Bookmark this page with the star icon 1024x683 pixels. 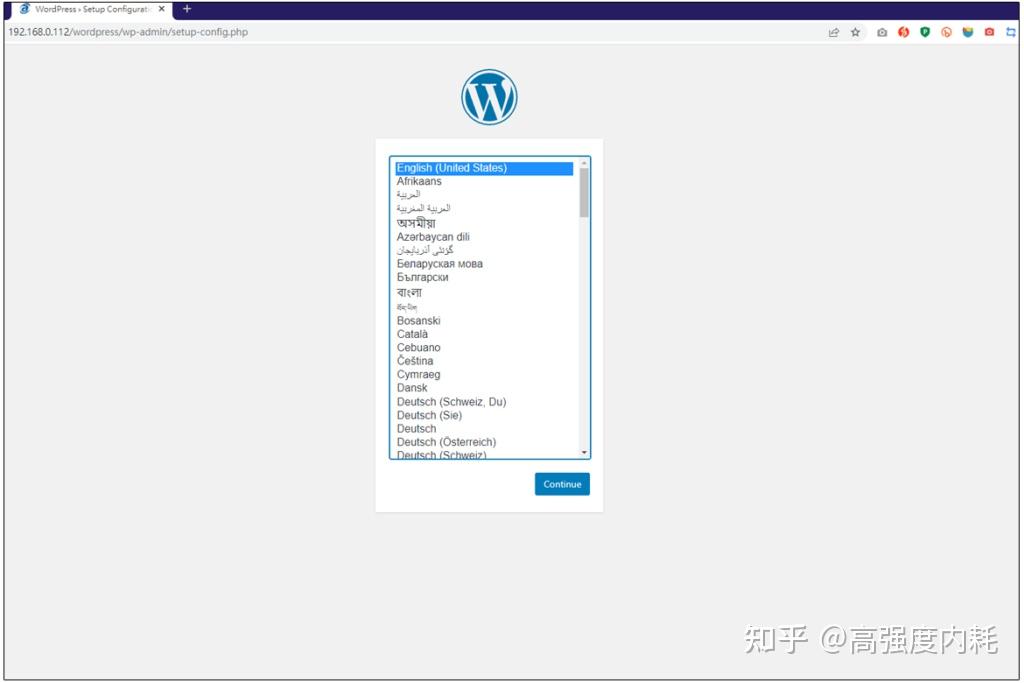tap(856, 32)
